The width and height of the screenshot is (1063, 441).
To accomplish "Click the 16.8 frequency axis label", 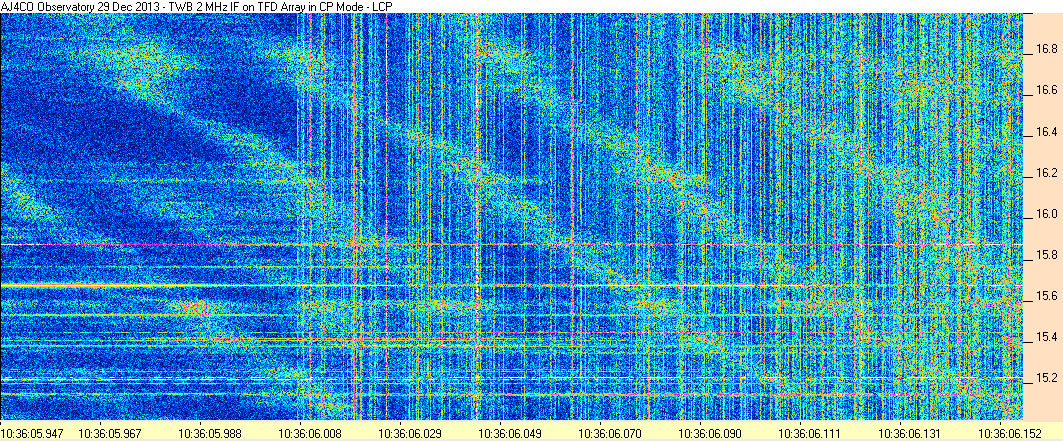I will [x=1046, y=49].
